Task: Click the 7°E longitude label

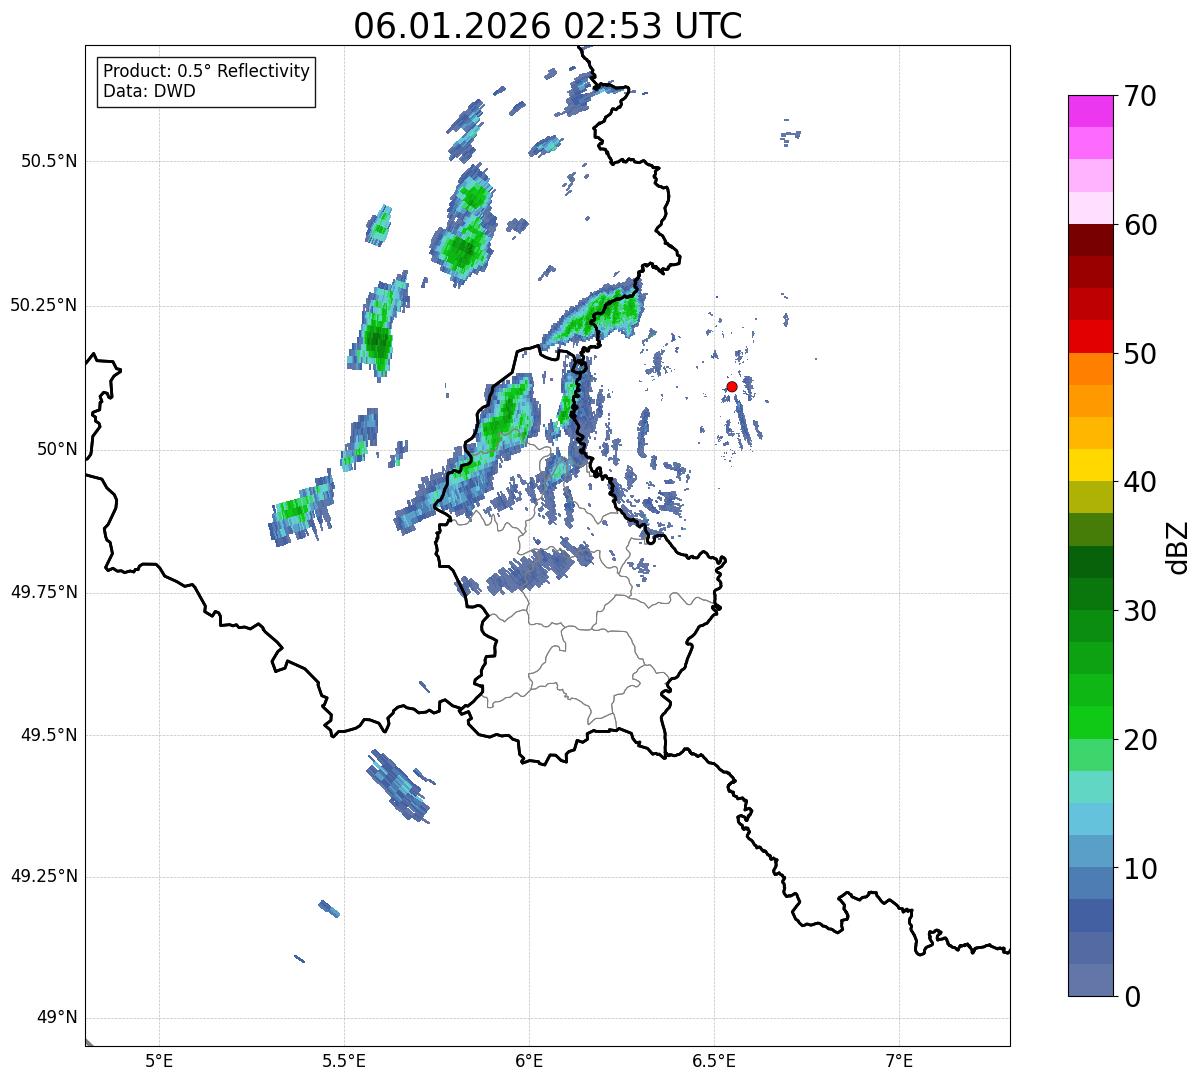Action: pos(899,1061)
